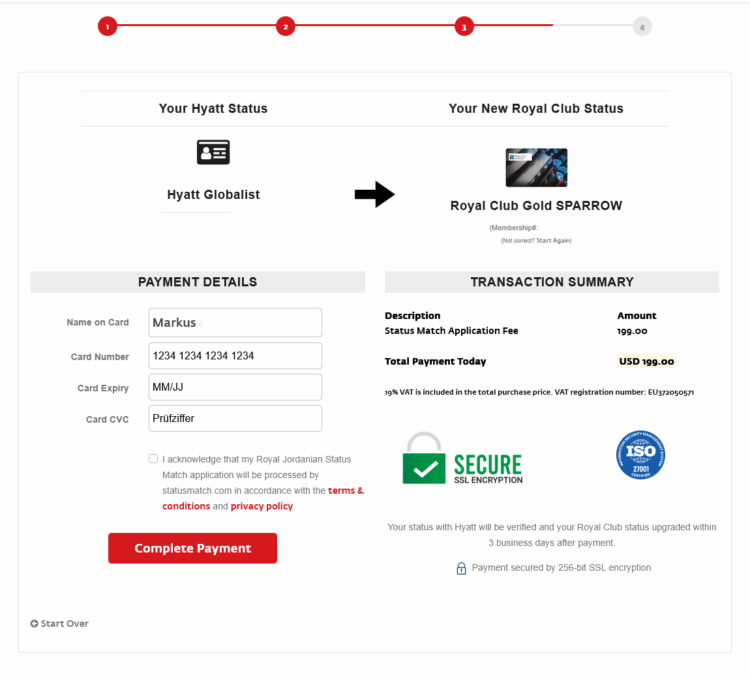Click the blue ISO 27001 badge
This screenshot has height=679, width=750.
(x=640, y=455)
